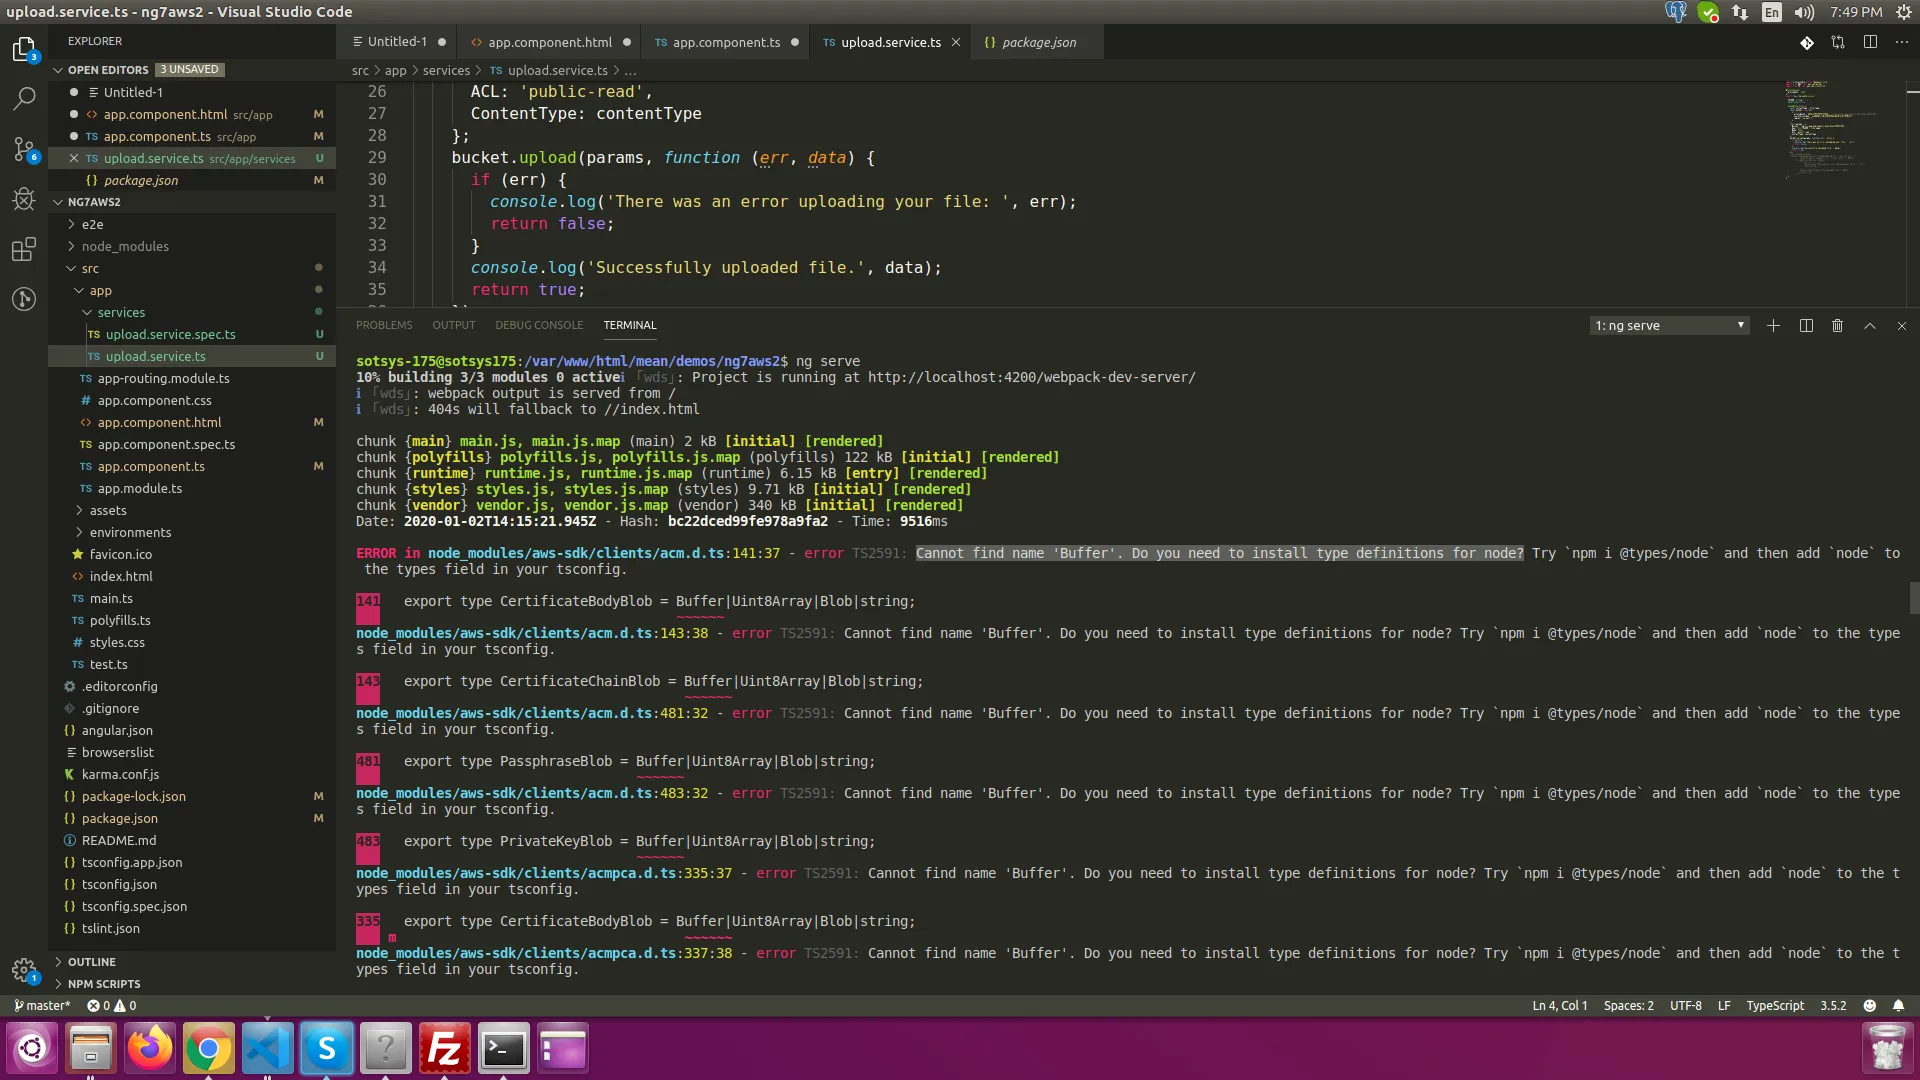This screenshot has height=1080, width=1920.
Task: Click the TypeScript language mode indicator
Action: (x=1774, y=1005)
